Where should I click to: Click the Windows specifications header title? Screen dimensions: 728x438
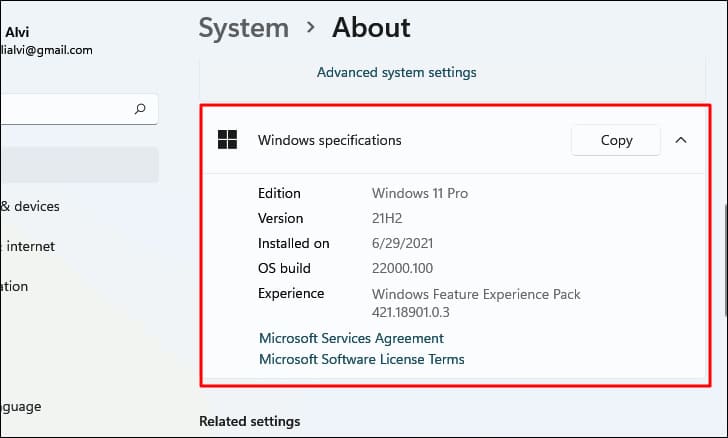tap(329, 140)
